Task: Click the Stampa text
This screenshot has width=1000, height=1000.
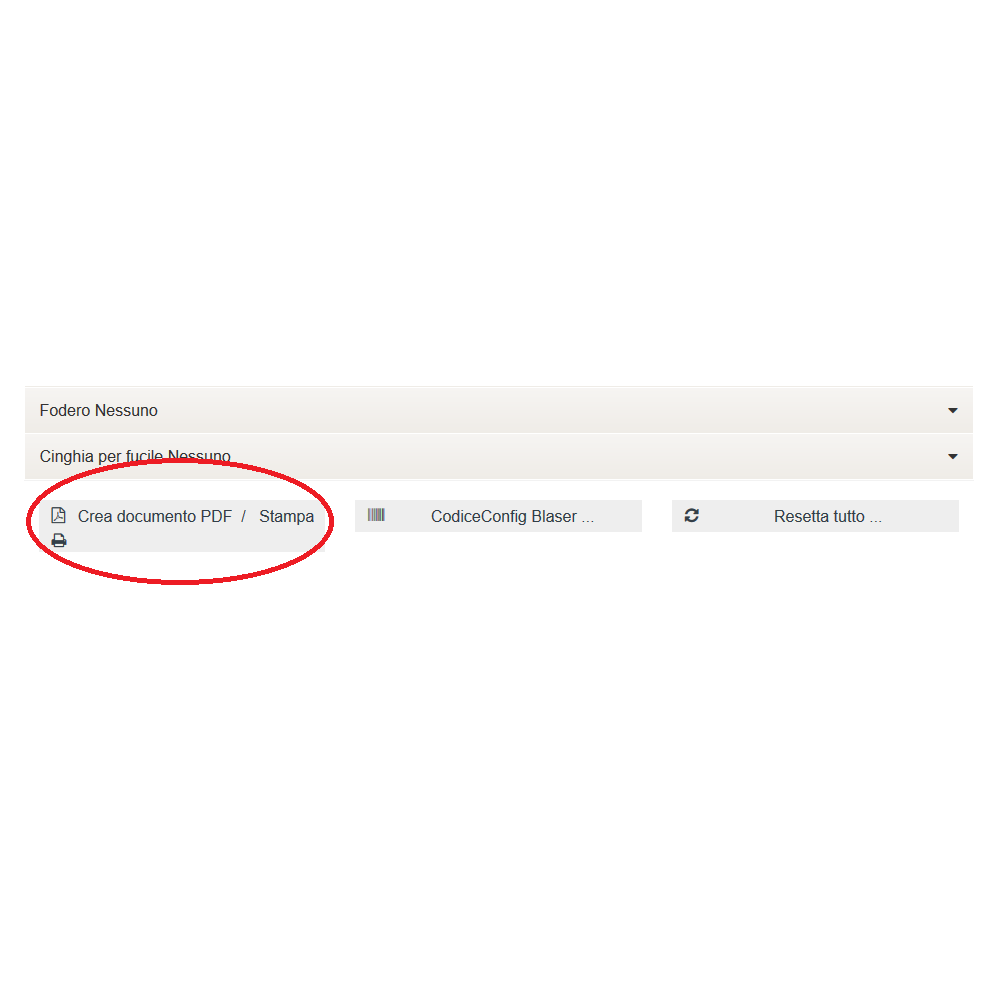Action: (x=286, y=517)
